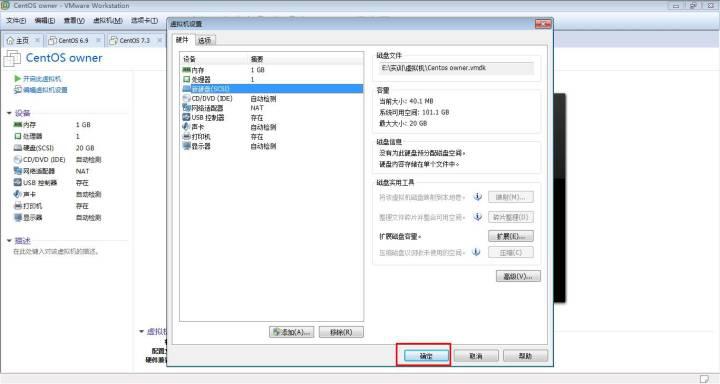Viewport: 720px width, 384px height.
Task: Click the 设备 column header in hardware list
Action: coord(189,59)
